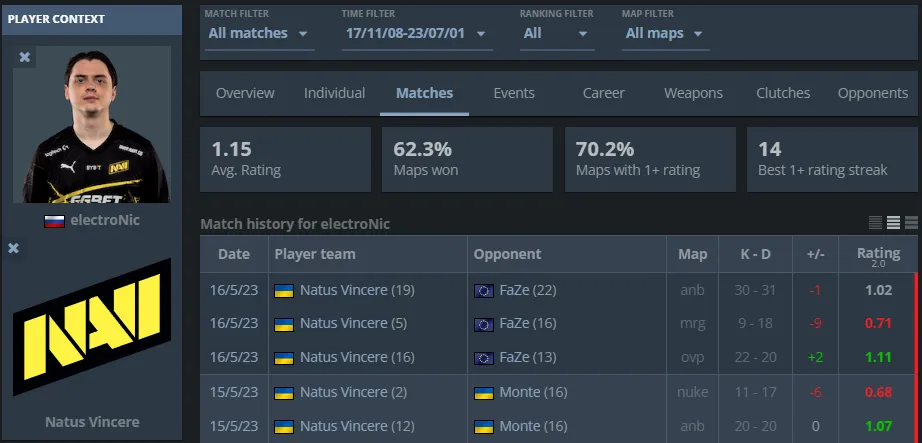Open the Events tab
Viewport: 922px width, 443px height.
coord(514,93)
